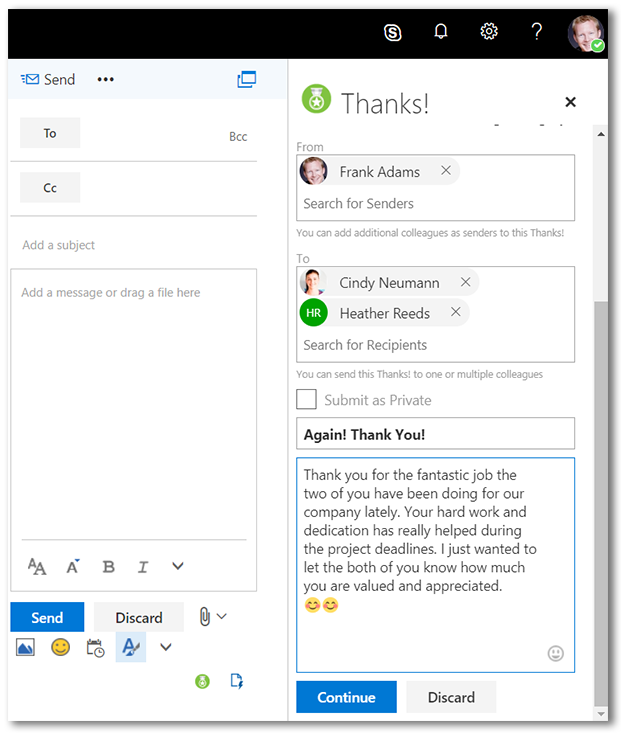Click the Frank Adams sender chip
The width and height of the screenshot is (621, 736).
click(x=379, y=171)
